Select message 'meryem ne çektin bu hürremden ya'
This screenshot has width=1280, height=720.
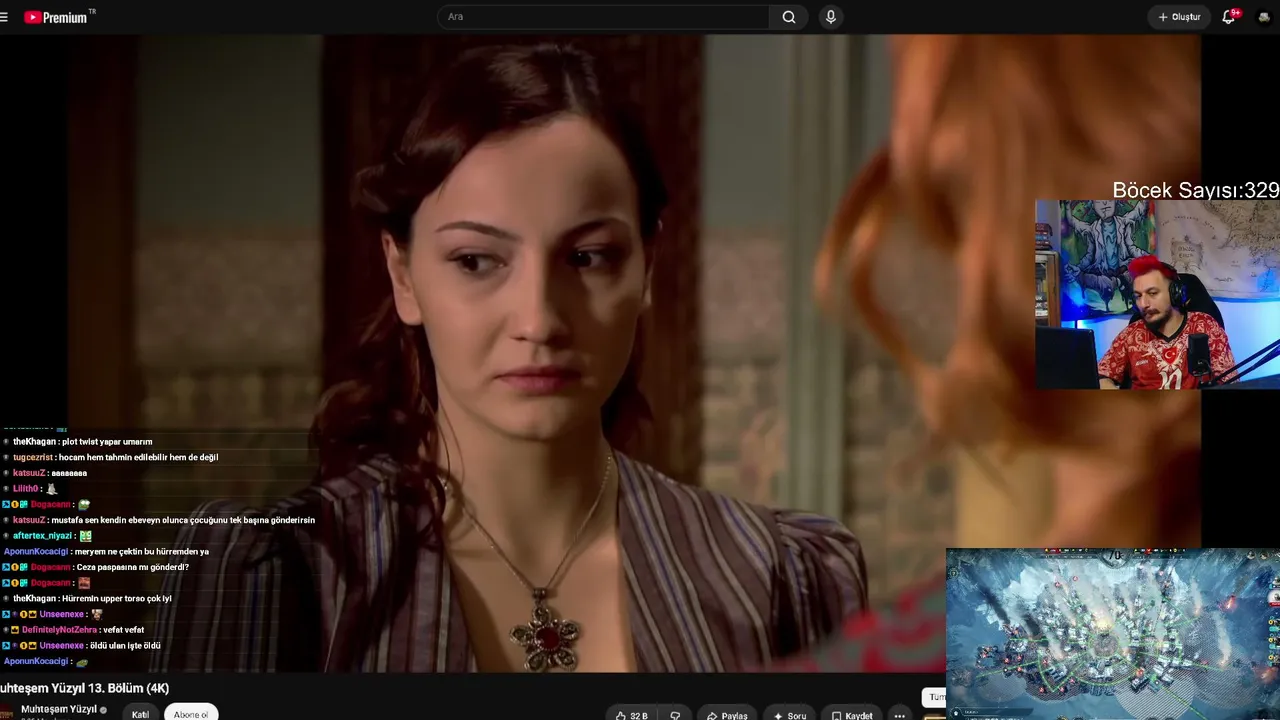click(141, 551)
